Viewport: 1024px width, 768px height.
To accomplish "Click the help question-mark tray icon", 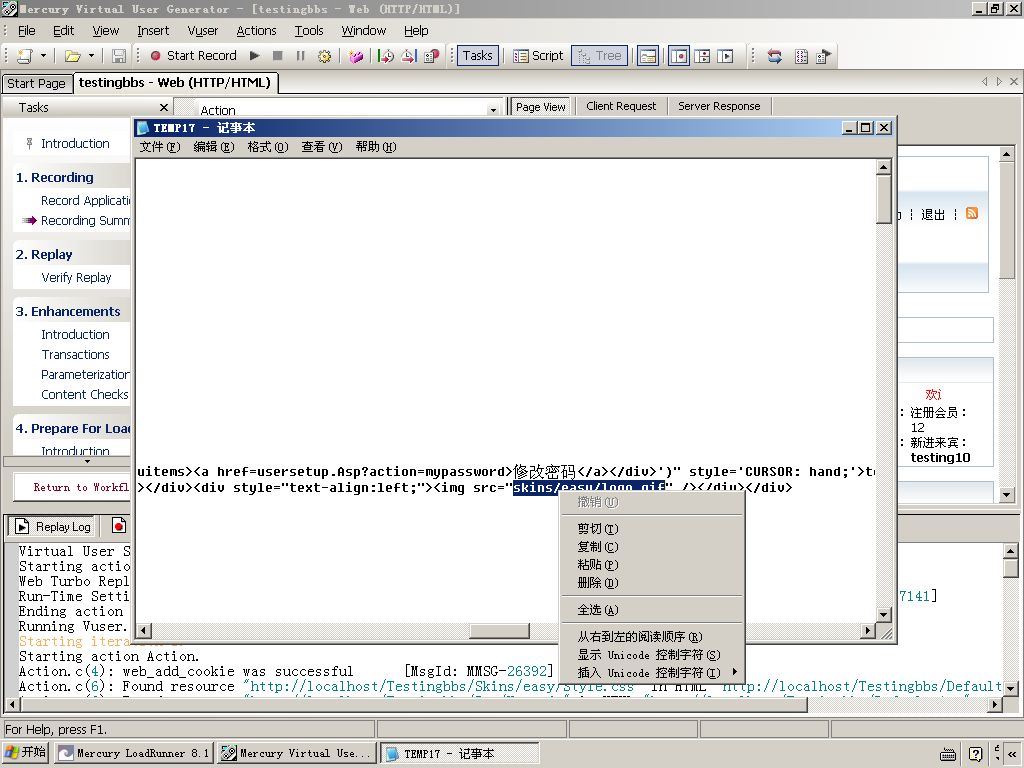I will click(975, 754).
